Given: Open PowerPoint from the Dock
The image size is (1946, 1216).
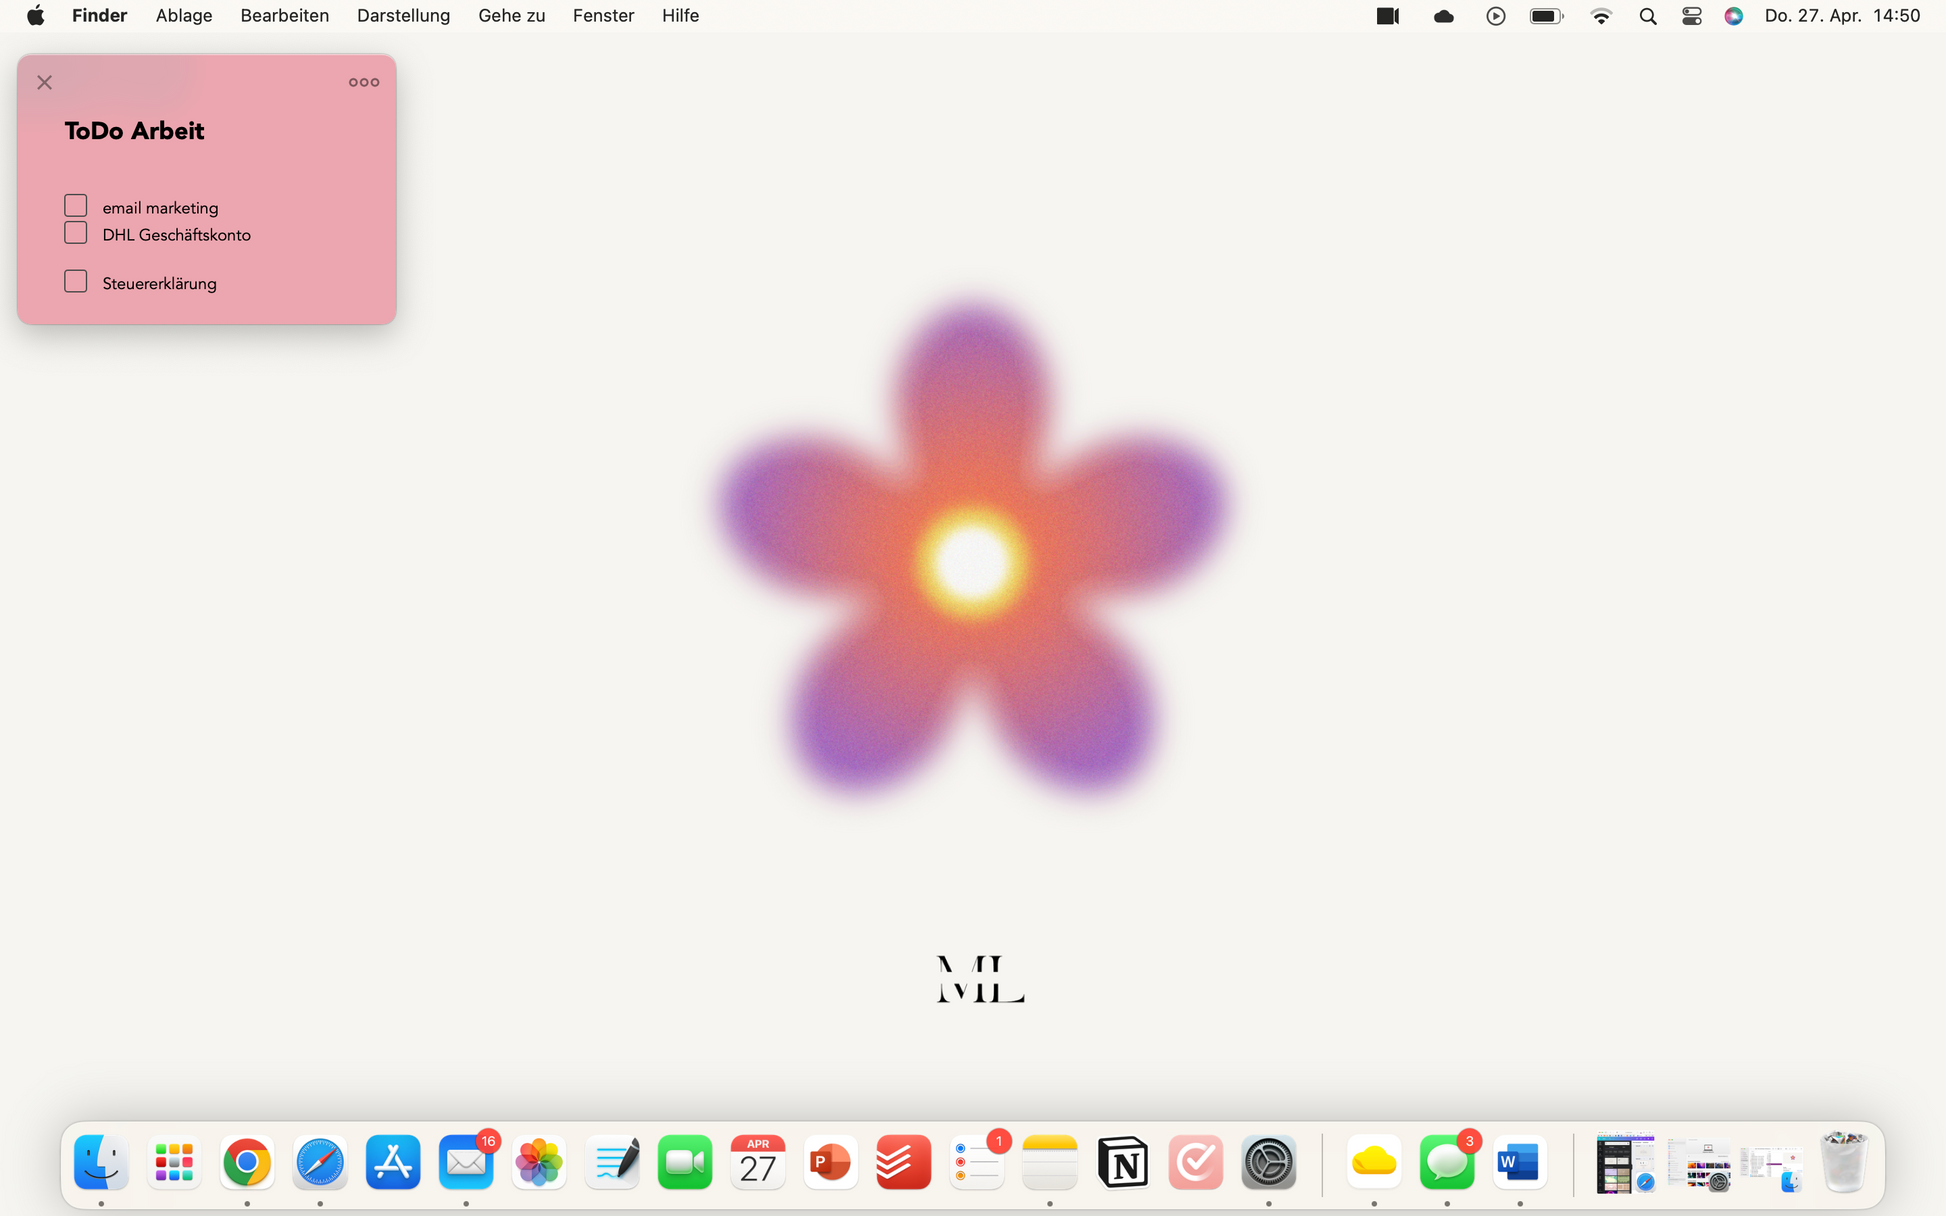Looking at the screenshot, I should click(830, 1162).
